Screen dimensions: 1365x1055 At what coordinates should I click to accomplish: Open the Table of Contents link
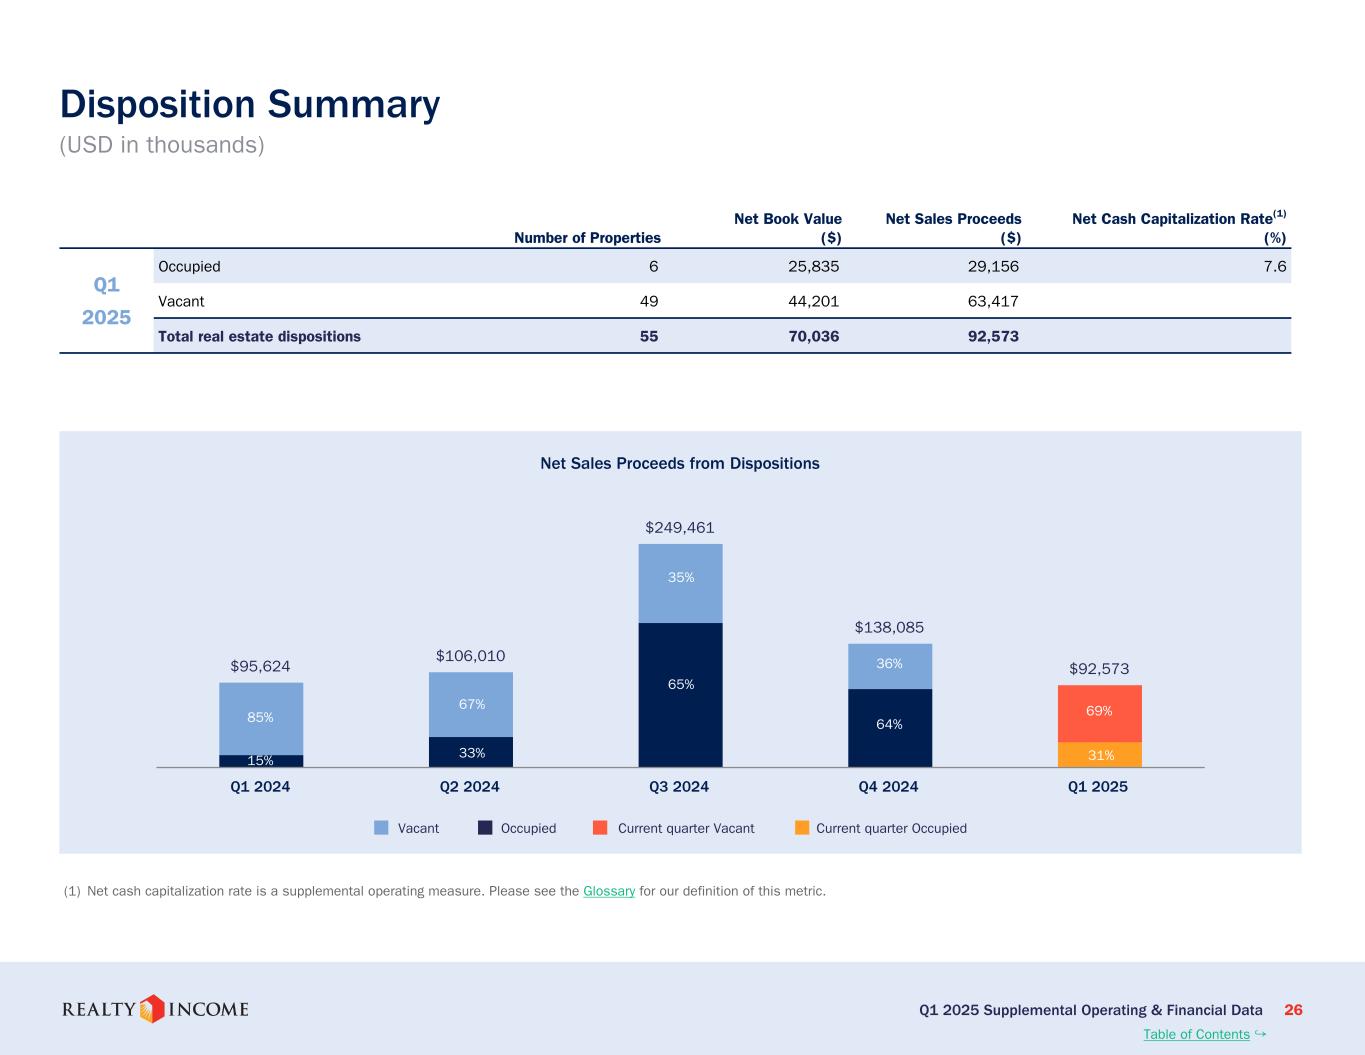point(1196,1034)
